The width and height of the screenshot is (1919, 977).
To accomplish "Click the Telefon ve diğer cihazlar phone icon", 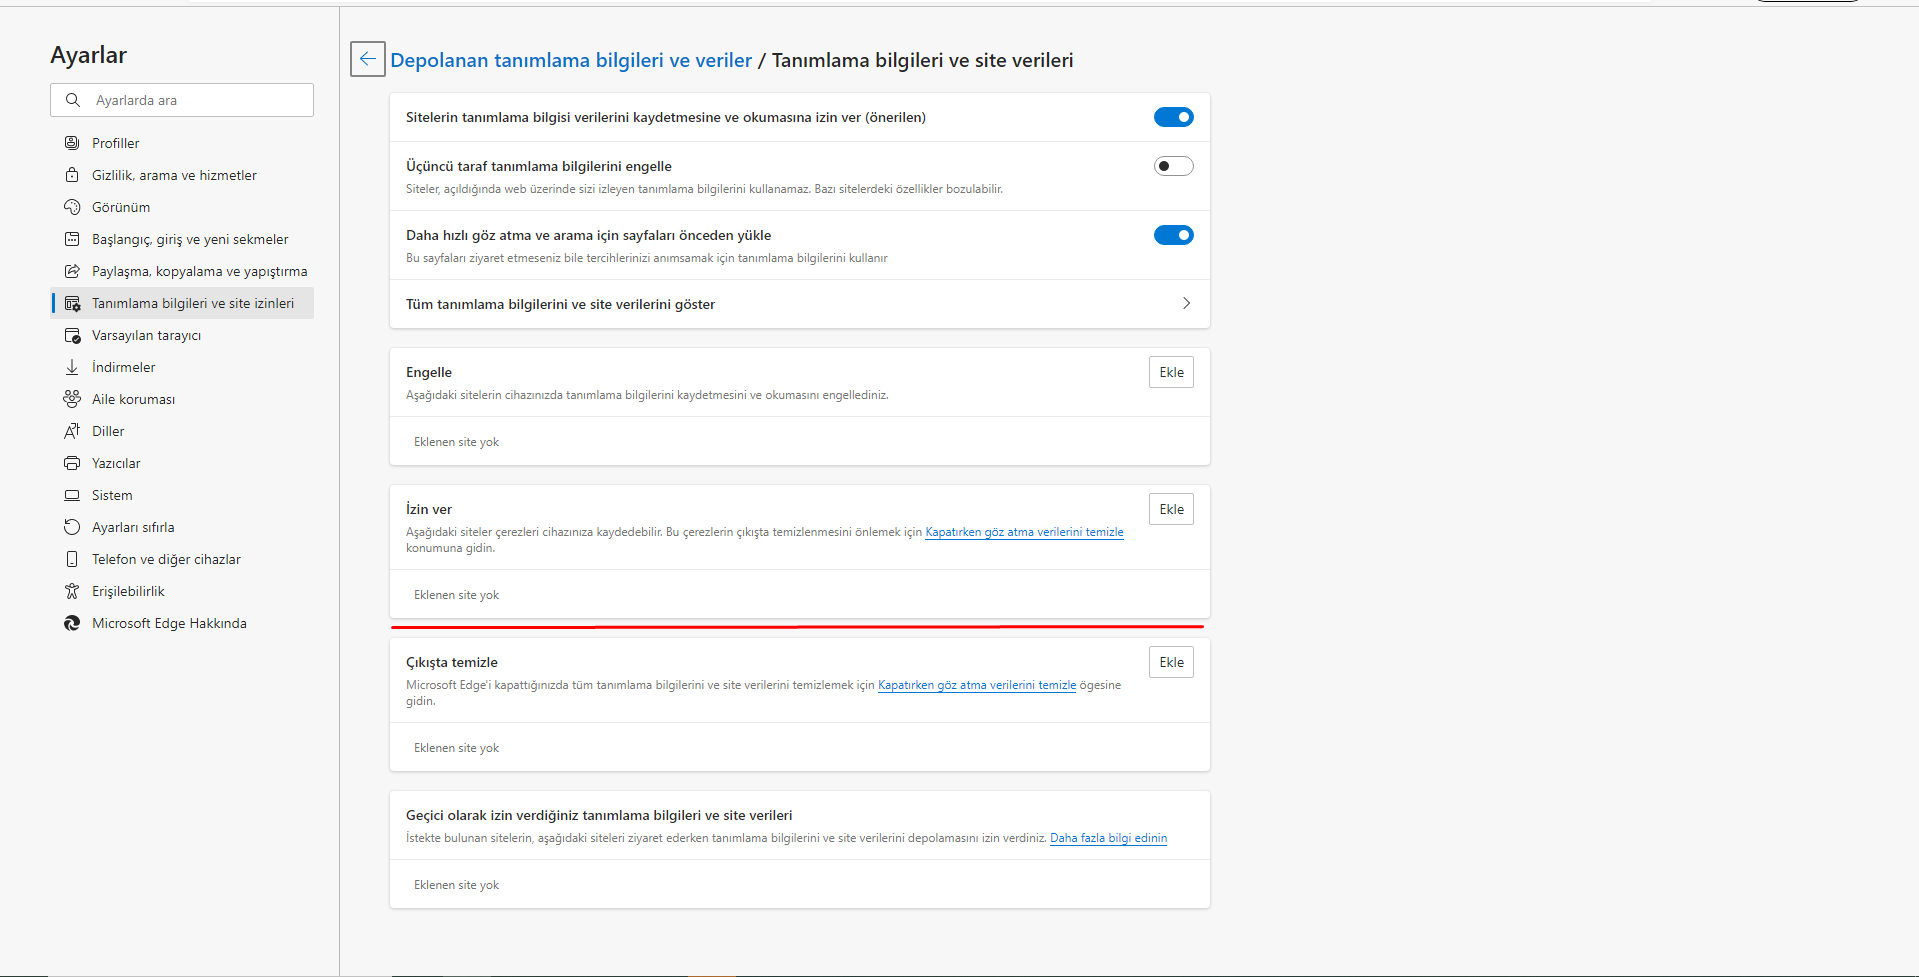I will tap(72, 559).
